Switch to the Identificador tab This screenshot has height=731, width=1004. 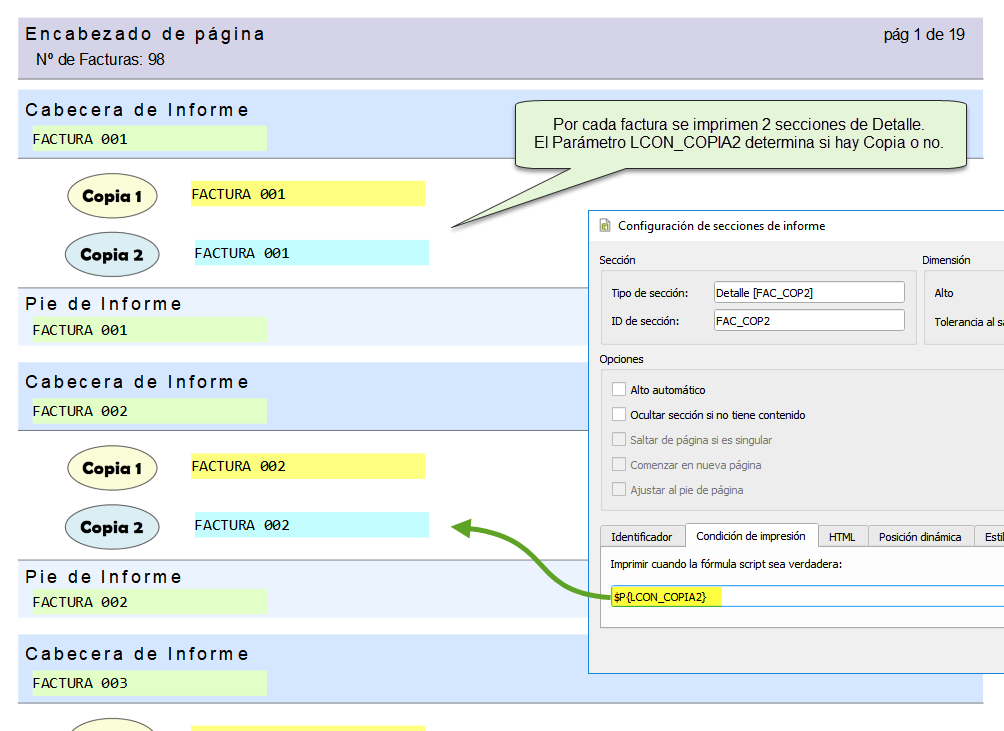[642, 537]
